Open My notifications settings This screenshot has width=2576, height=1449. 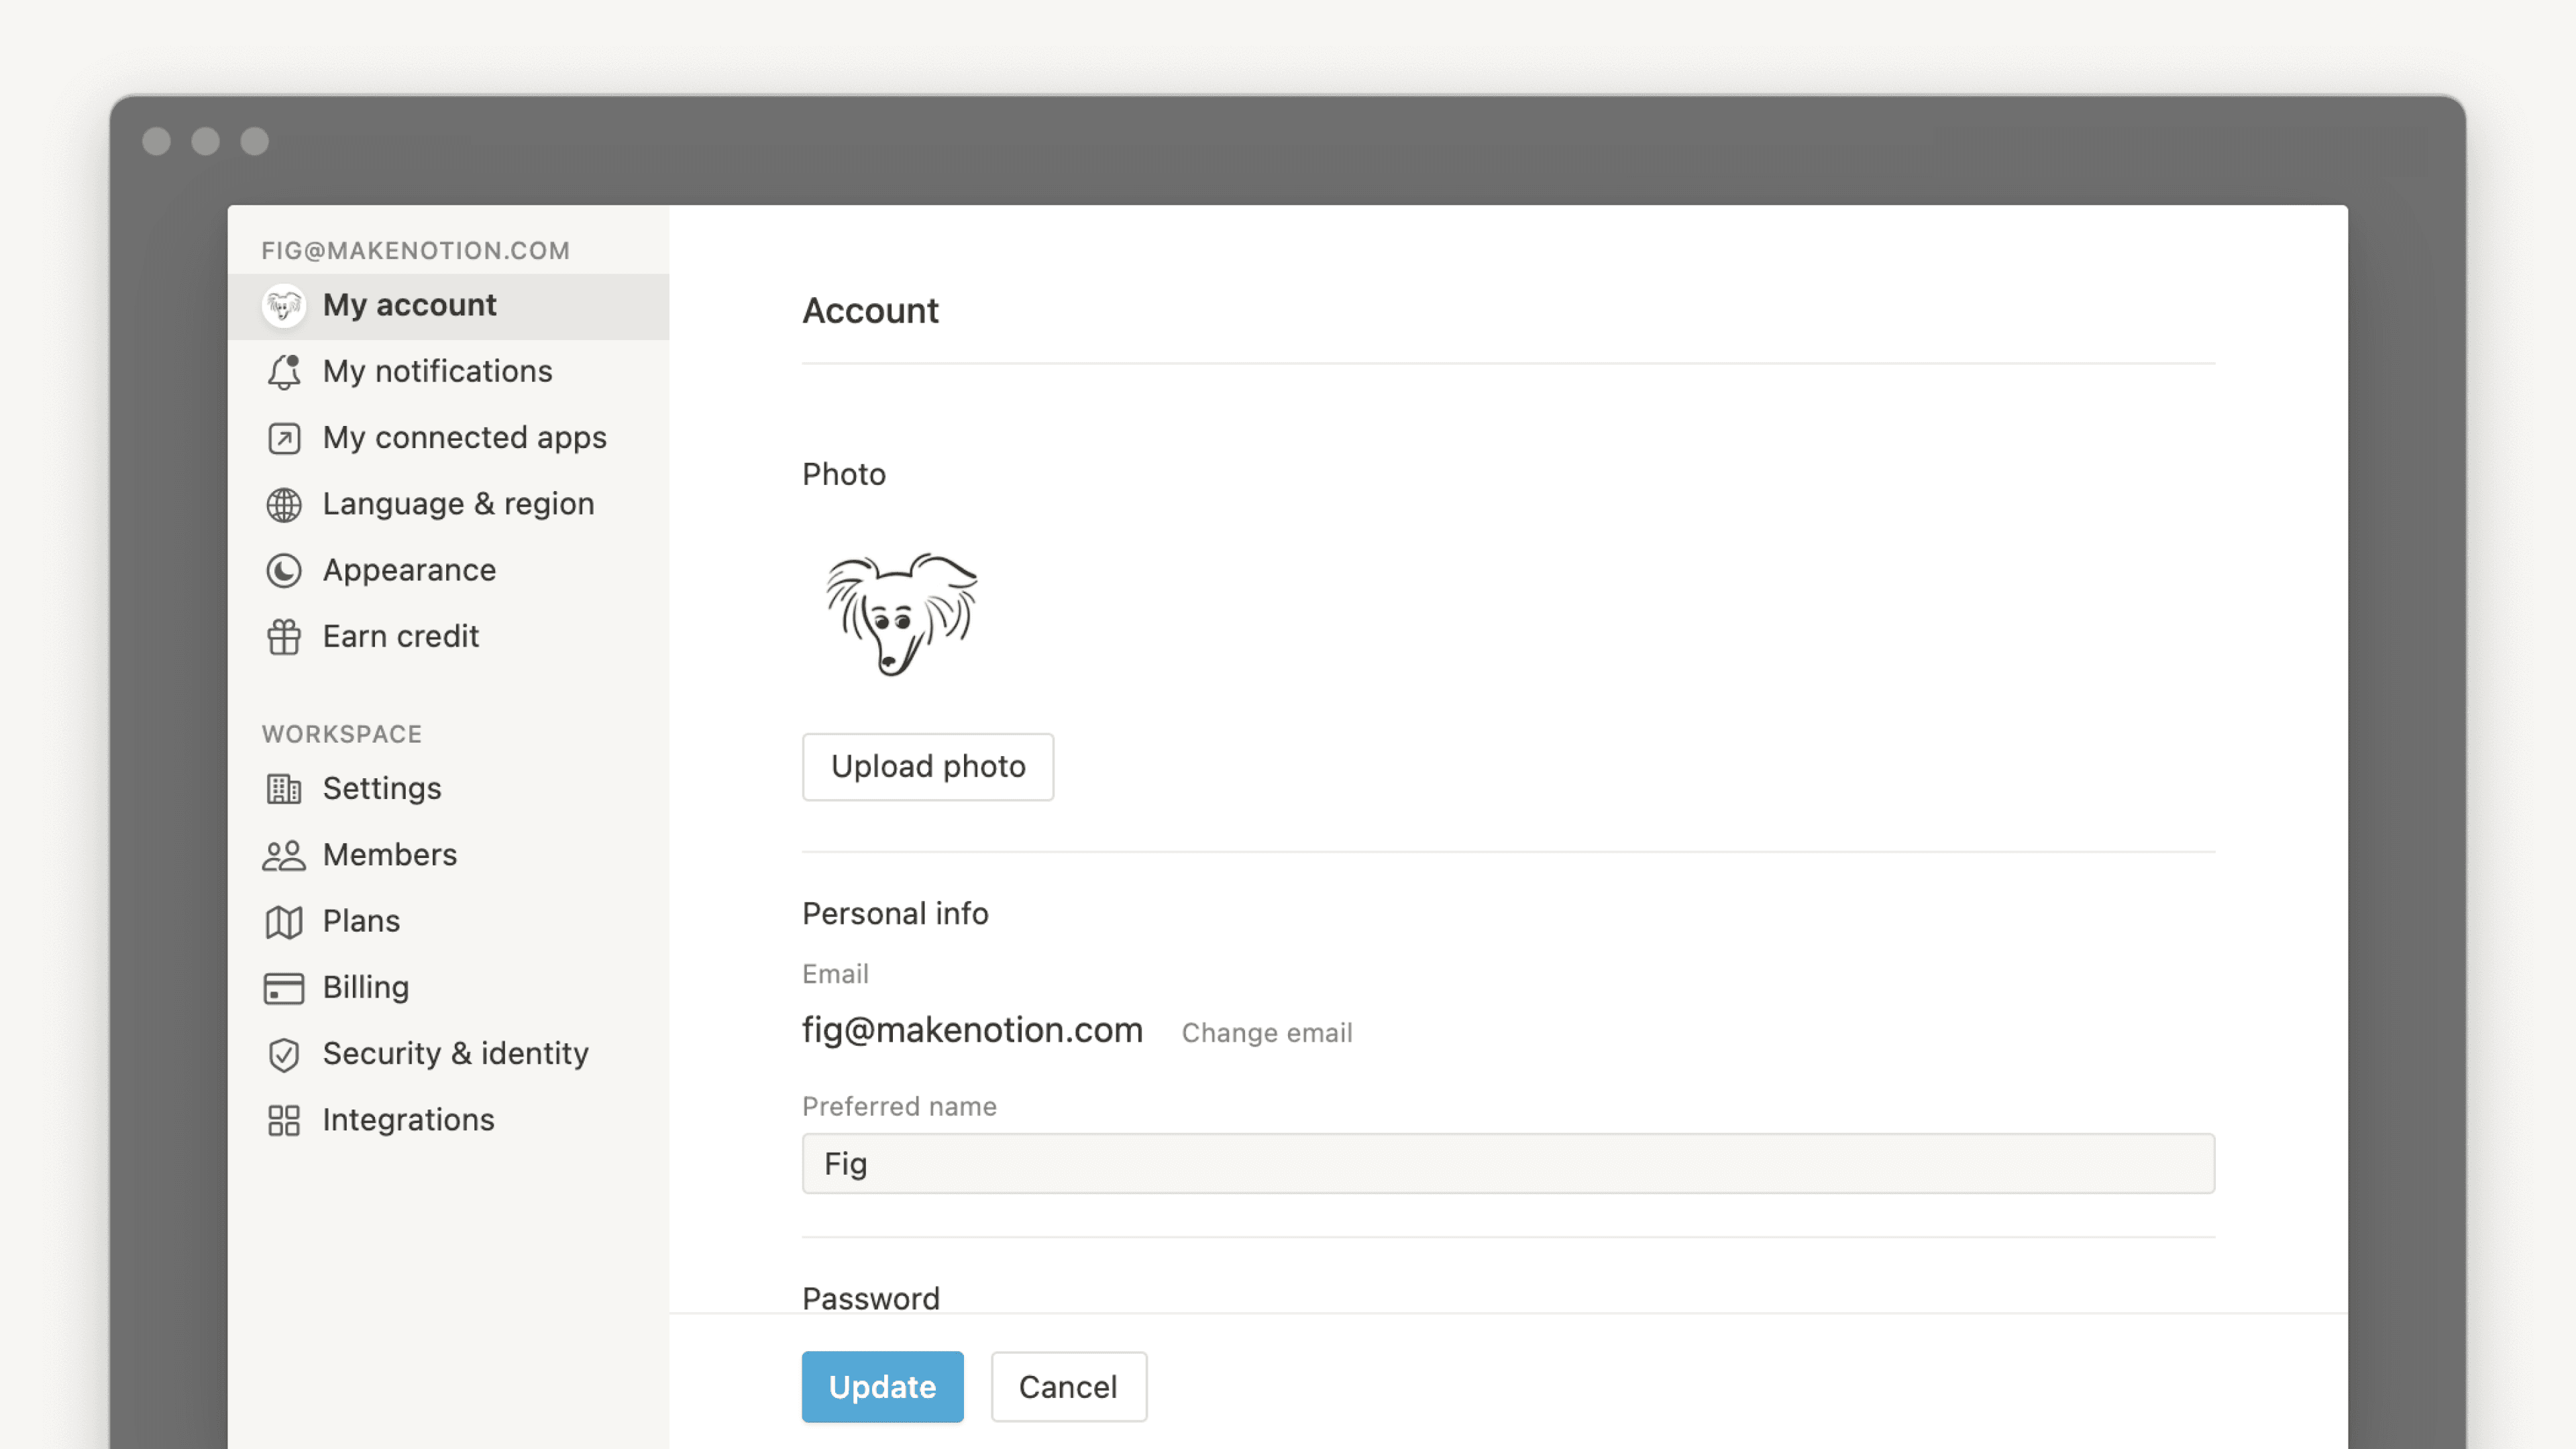[x=437, y=371]
